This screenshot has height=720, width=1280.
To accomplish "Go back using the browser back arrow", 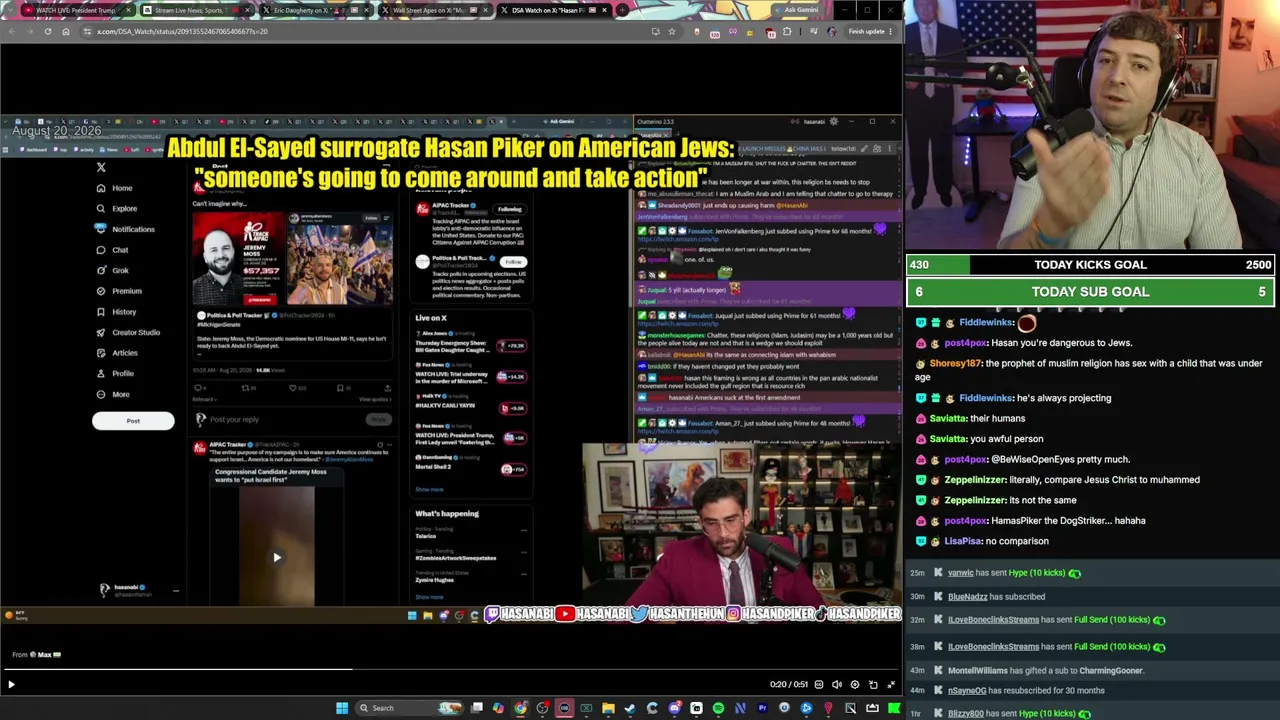I will coord(11,31).
